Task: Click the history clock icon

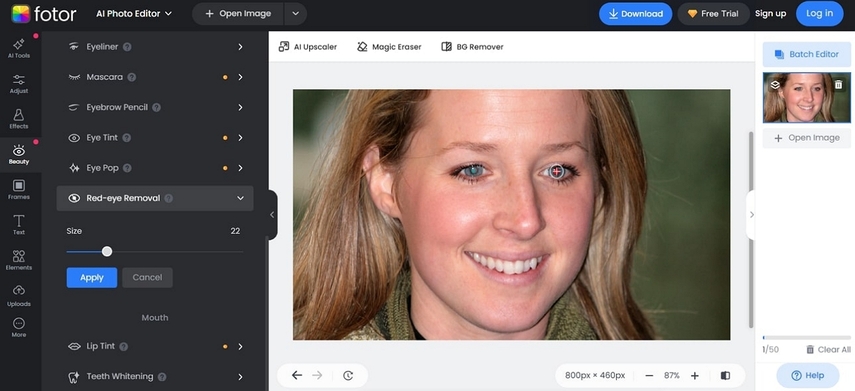Action: point(348,375)
